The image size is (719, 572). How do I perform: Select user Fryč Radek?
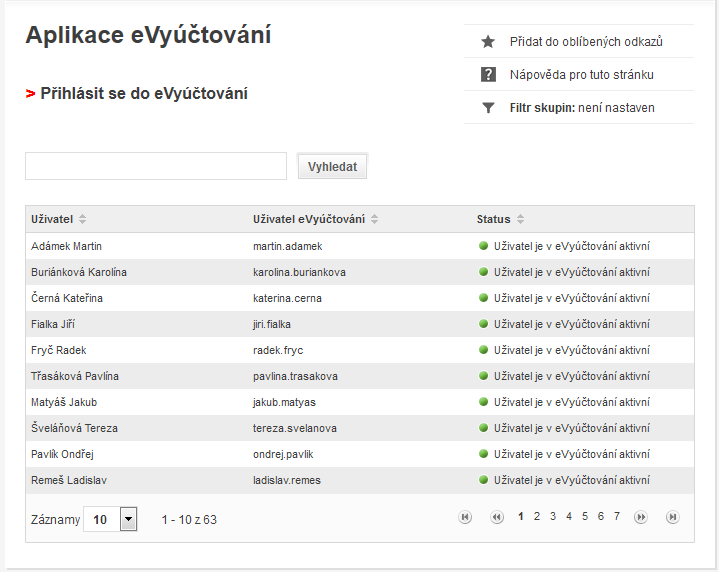point(59,350)
